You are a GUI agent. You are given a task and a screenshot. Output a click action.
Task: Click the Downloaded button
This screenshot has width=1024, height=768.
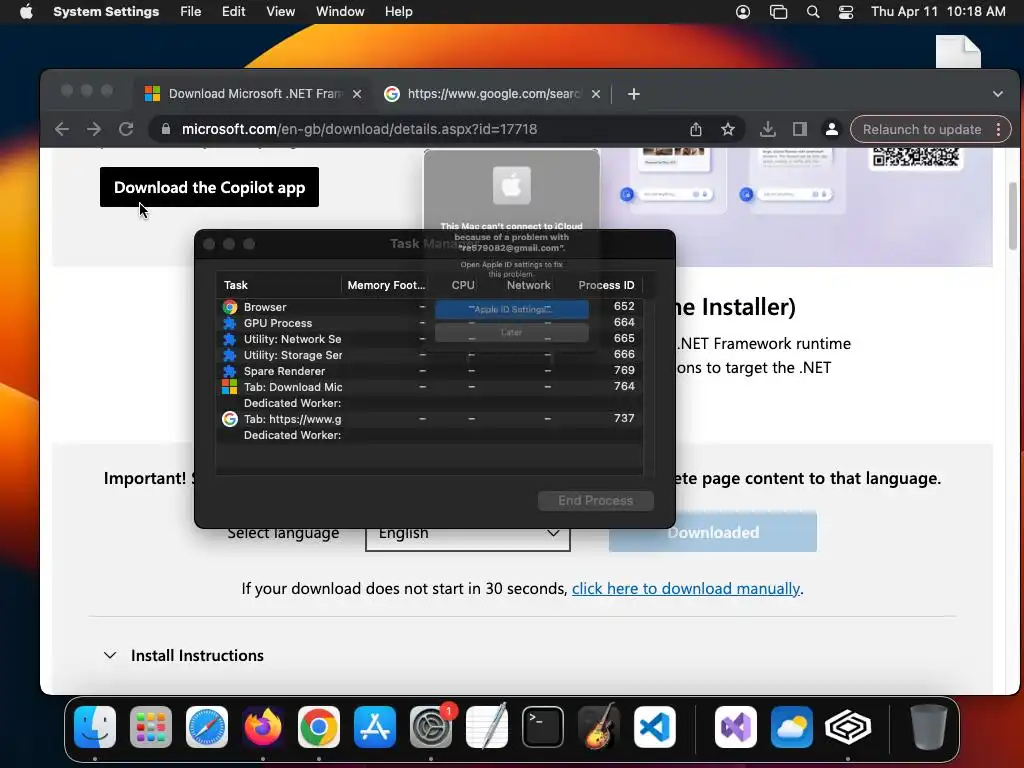click(713, 532)
